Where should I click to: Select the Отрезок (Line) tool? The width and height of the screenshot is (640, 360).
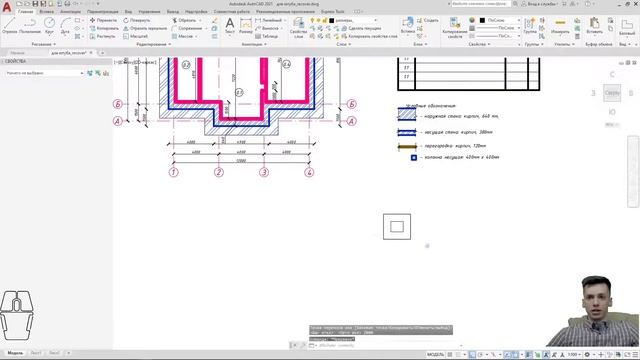(9, 25)
